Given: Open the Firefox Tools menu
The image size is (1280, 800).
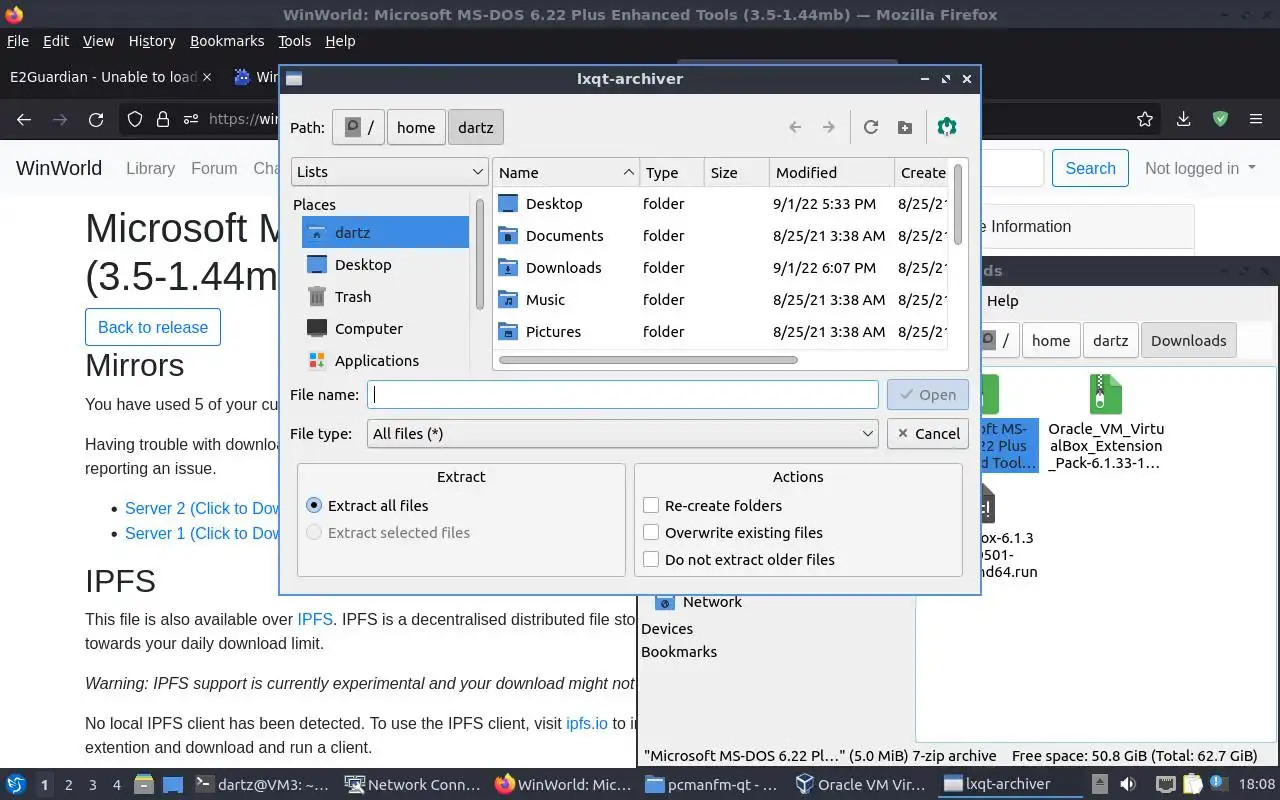Looking at the screenshot, I should 294,41.
